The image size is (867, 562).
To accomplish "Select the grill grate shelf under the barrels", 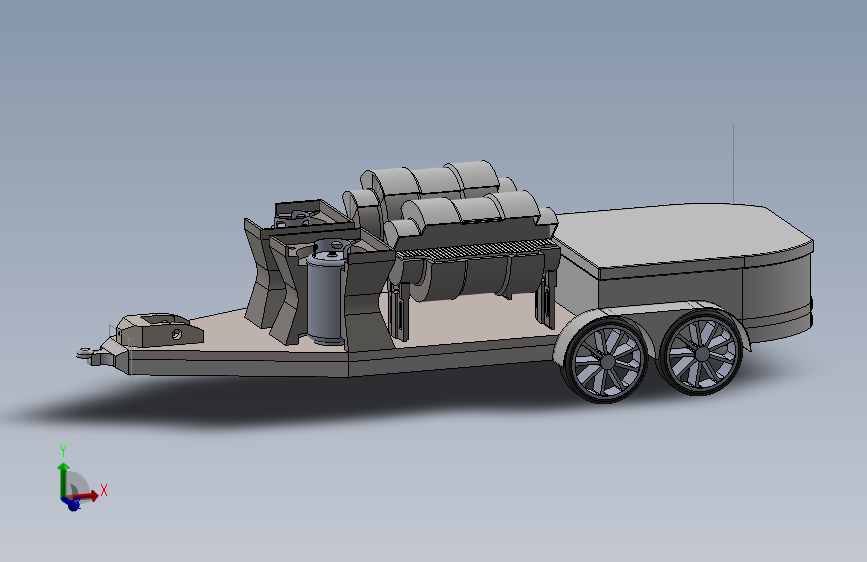I will pos(476,250).
